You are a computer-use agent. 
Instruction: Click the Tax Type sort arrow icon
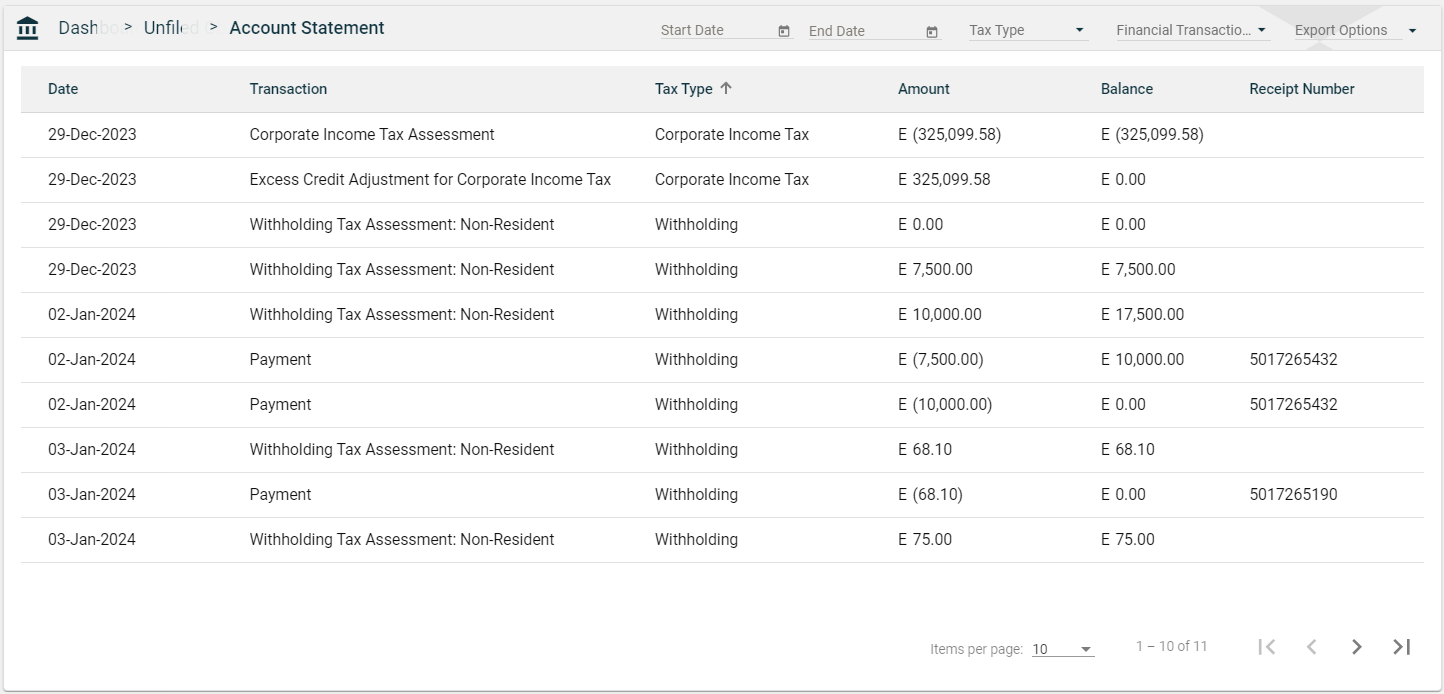(x=726, y=88)
